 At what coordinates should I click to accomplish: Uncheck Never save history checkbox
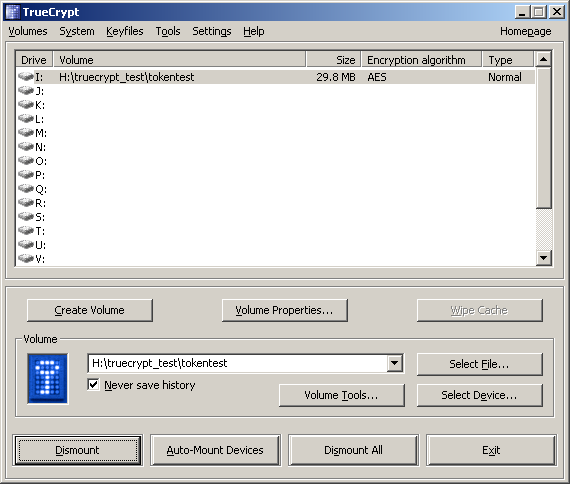pos(93,384)
